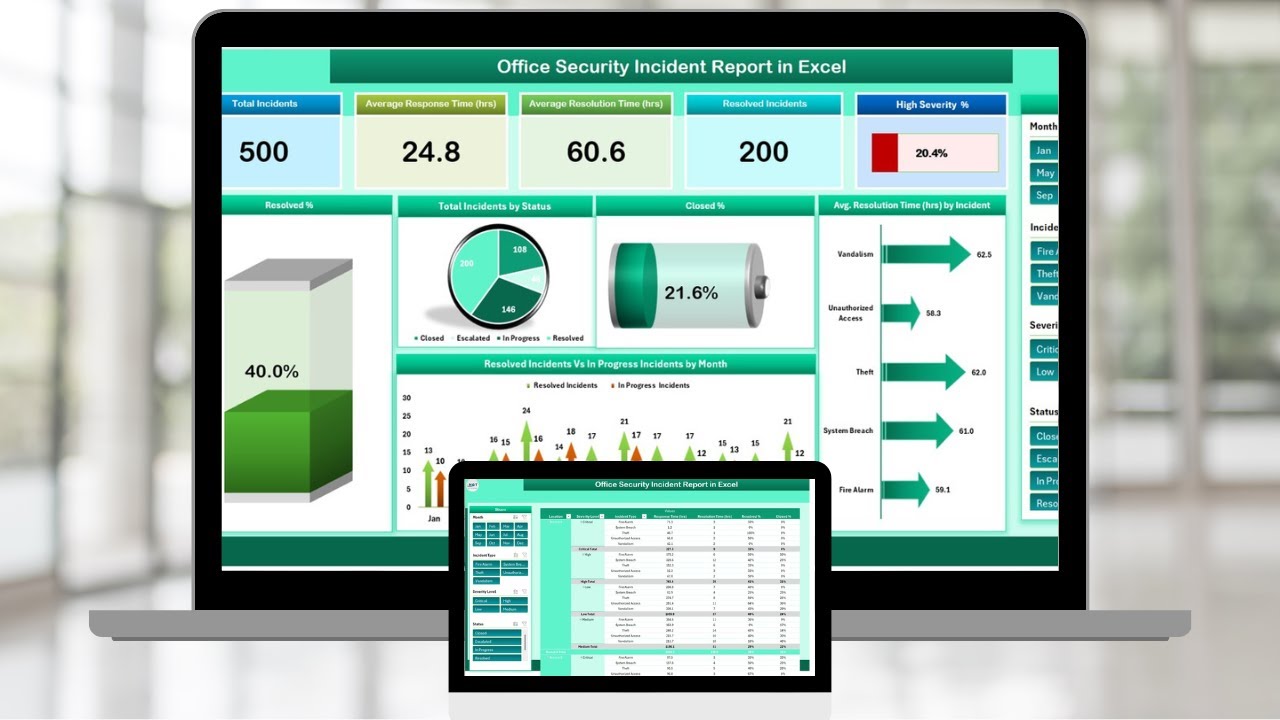Open Severity Level column filter dropdown on tablet
Viewport: 1280px width, 720px height.
point(602,516)
